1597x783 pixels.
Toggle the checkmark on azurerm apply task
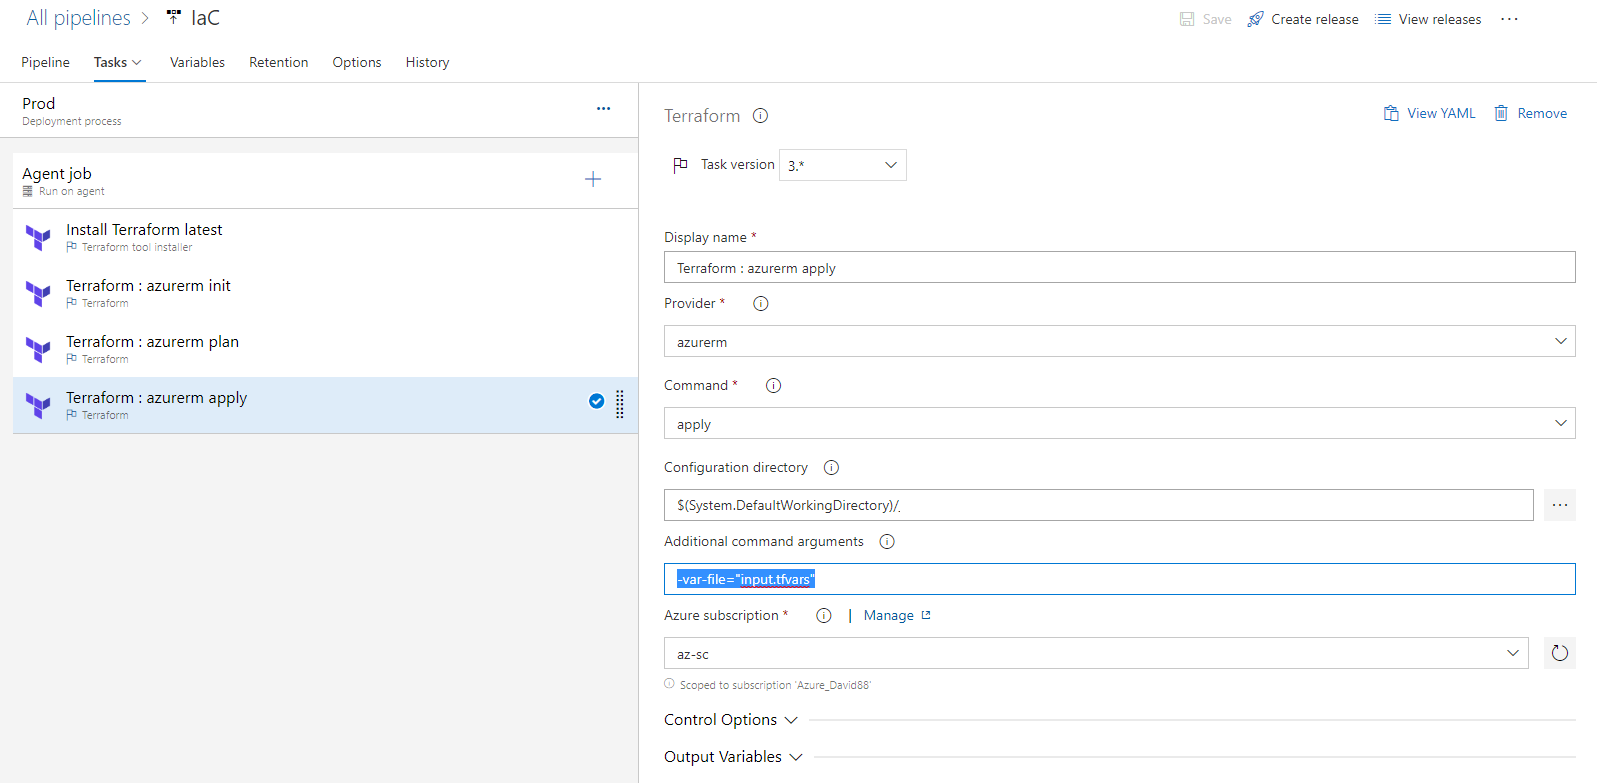click(596, 401)
